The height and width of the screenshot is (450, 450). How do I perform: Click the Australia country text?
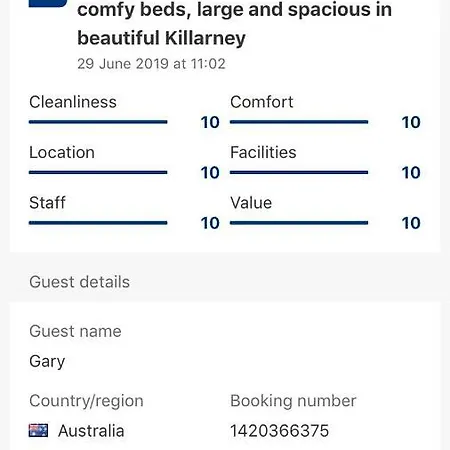91,431
